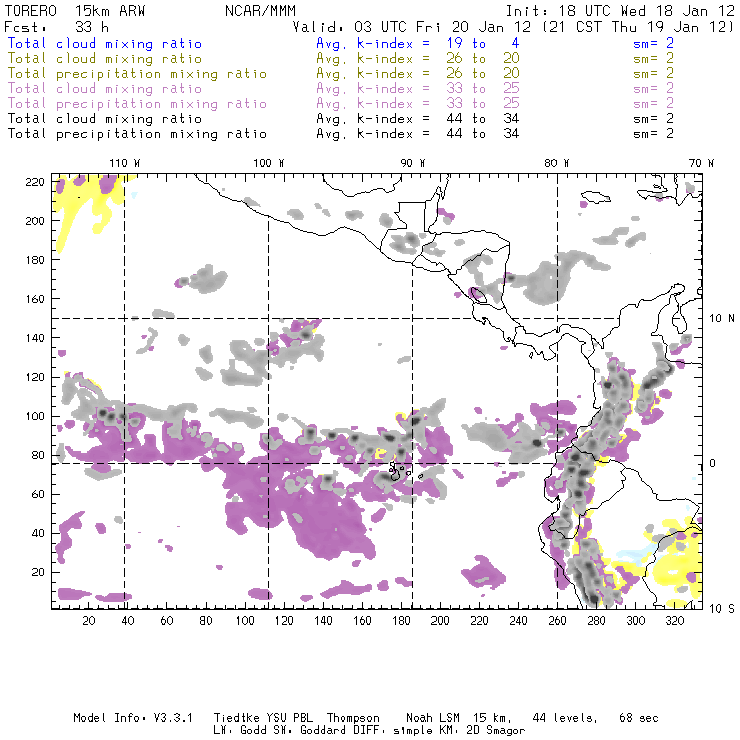Click '2D Smagor' footer text
Screen dimensions: 740x740
[496, 731]
